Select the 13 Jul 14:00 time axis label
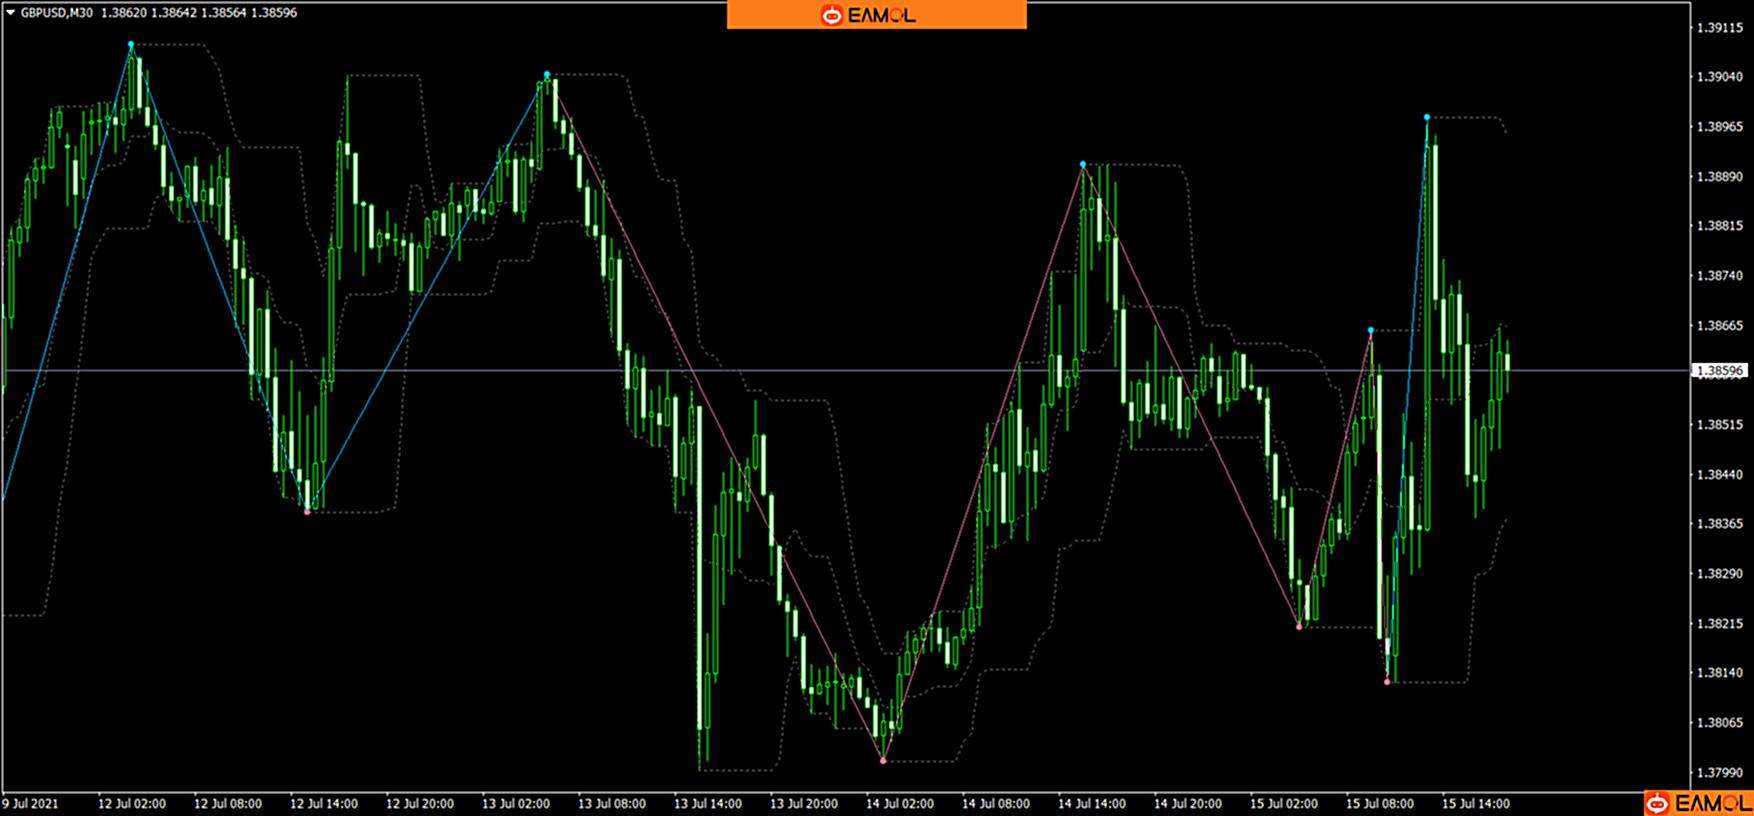 pos(708,804)
